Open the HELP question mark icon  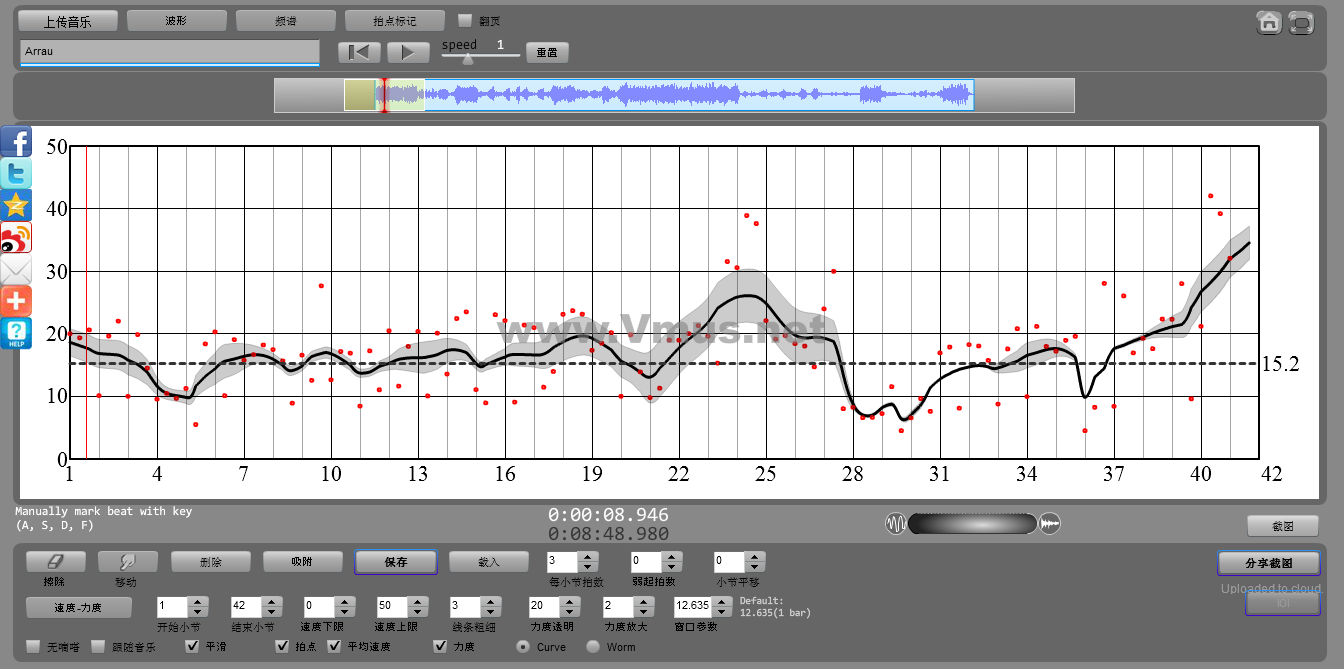[16, 333]
